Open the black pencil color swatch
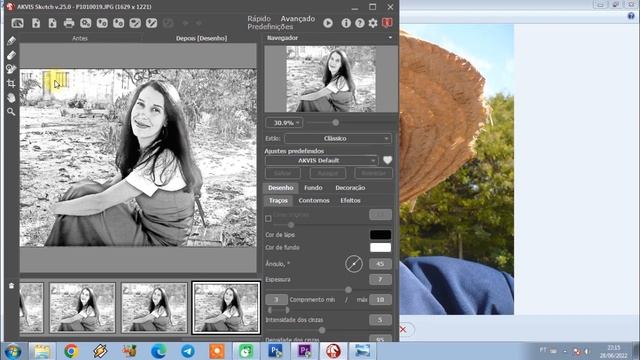Image resolution: width=640 pixels, height=360 pixels. [380, 235]
